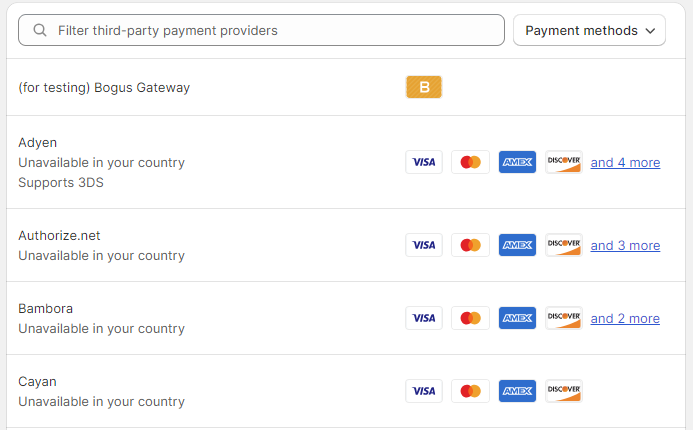This screenshot has height=430, width=693.
Task: Select the Cayan provider name
Action: tap(37, 381)
